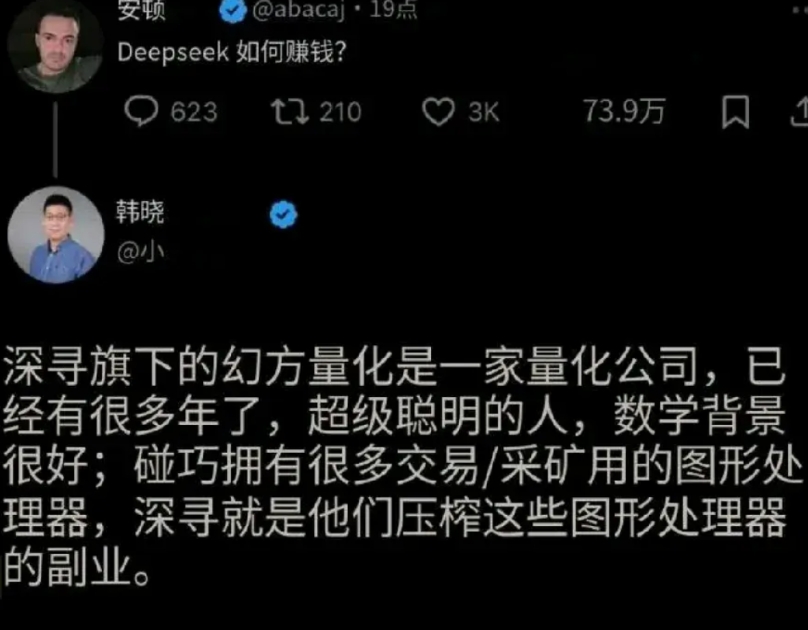Open 韩晓's profile picture

click(x=56, y=234)
